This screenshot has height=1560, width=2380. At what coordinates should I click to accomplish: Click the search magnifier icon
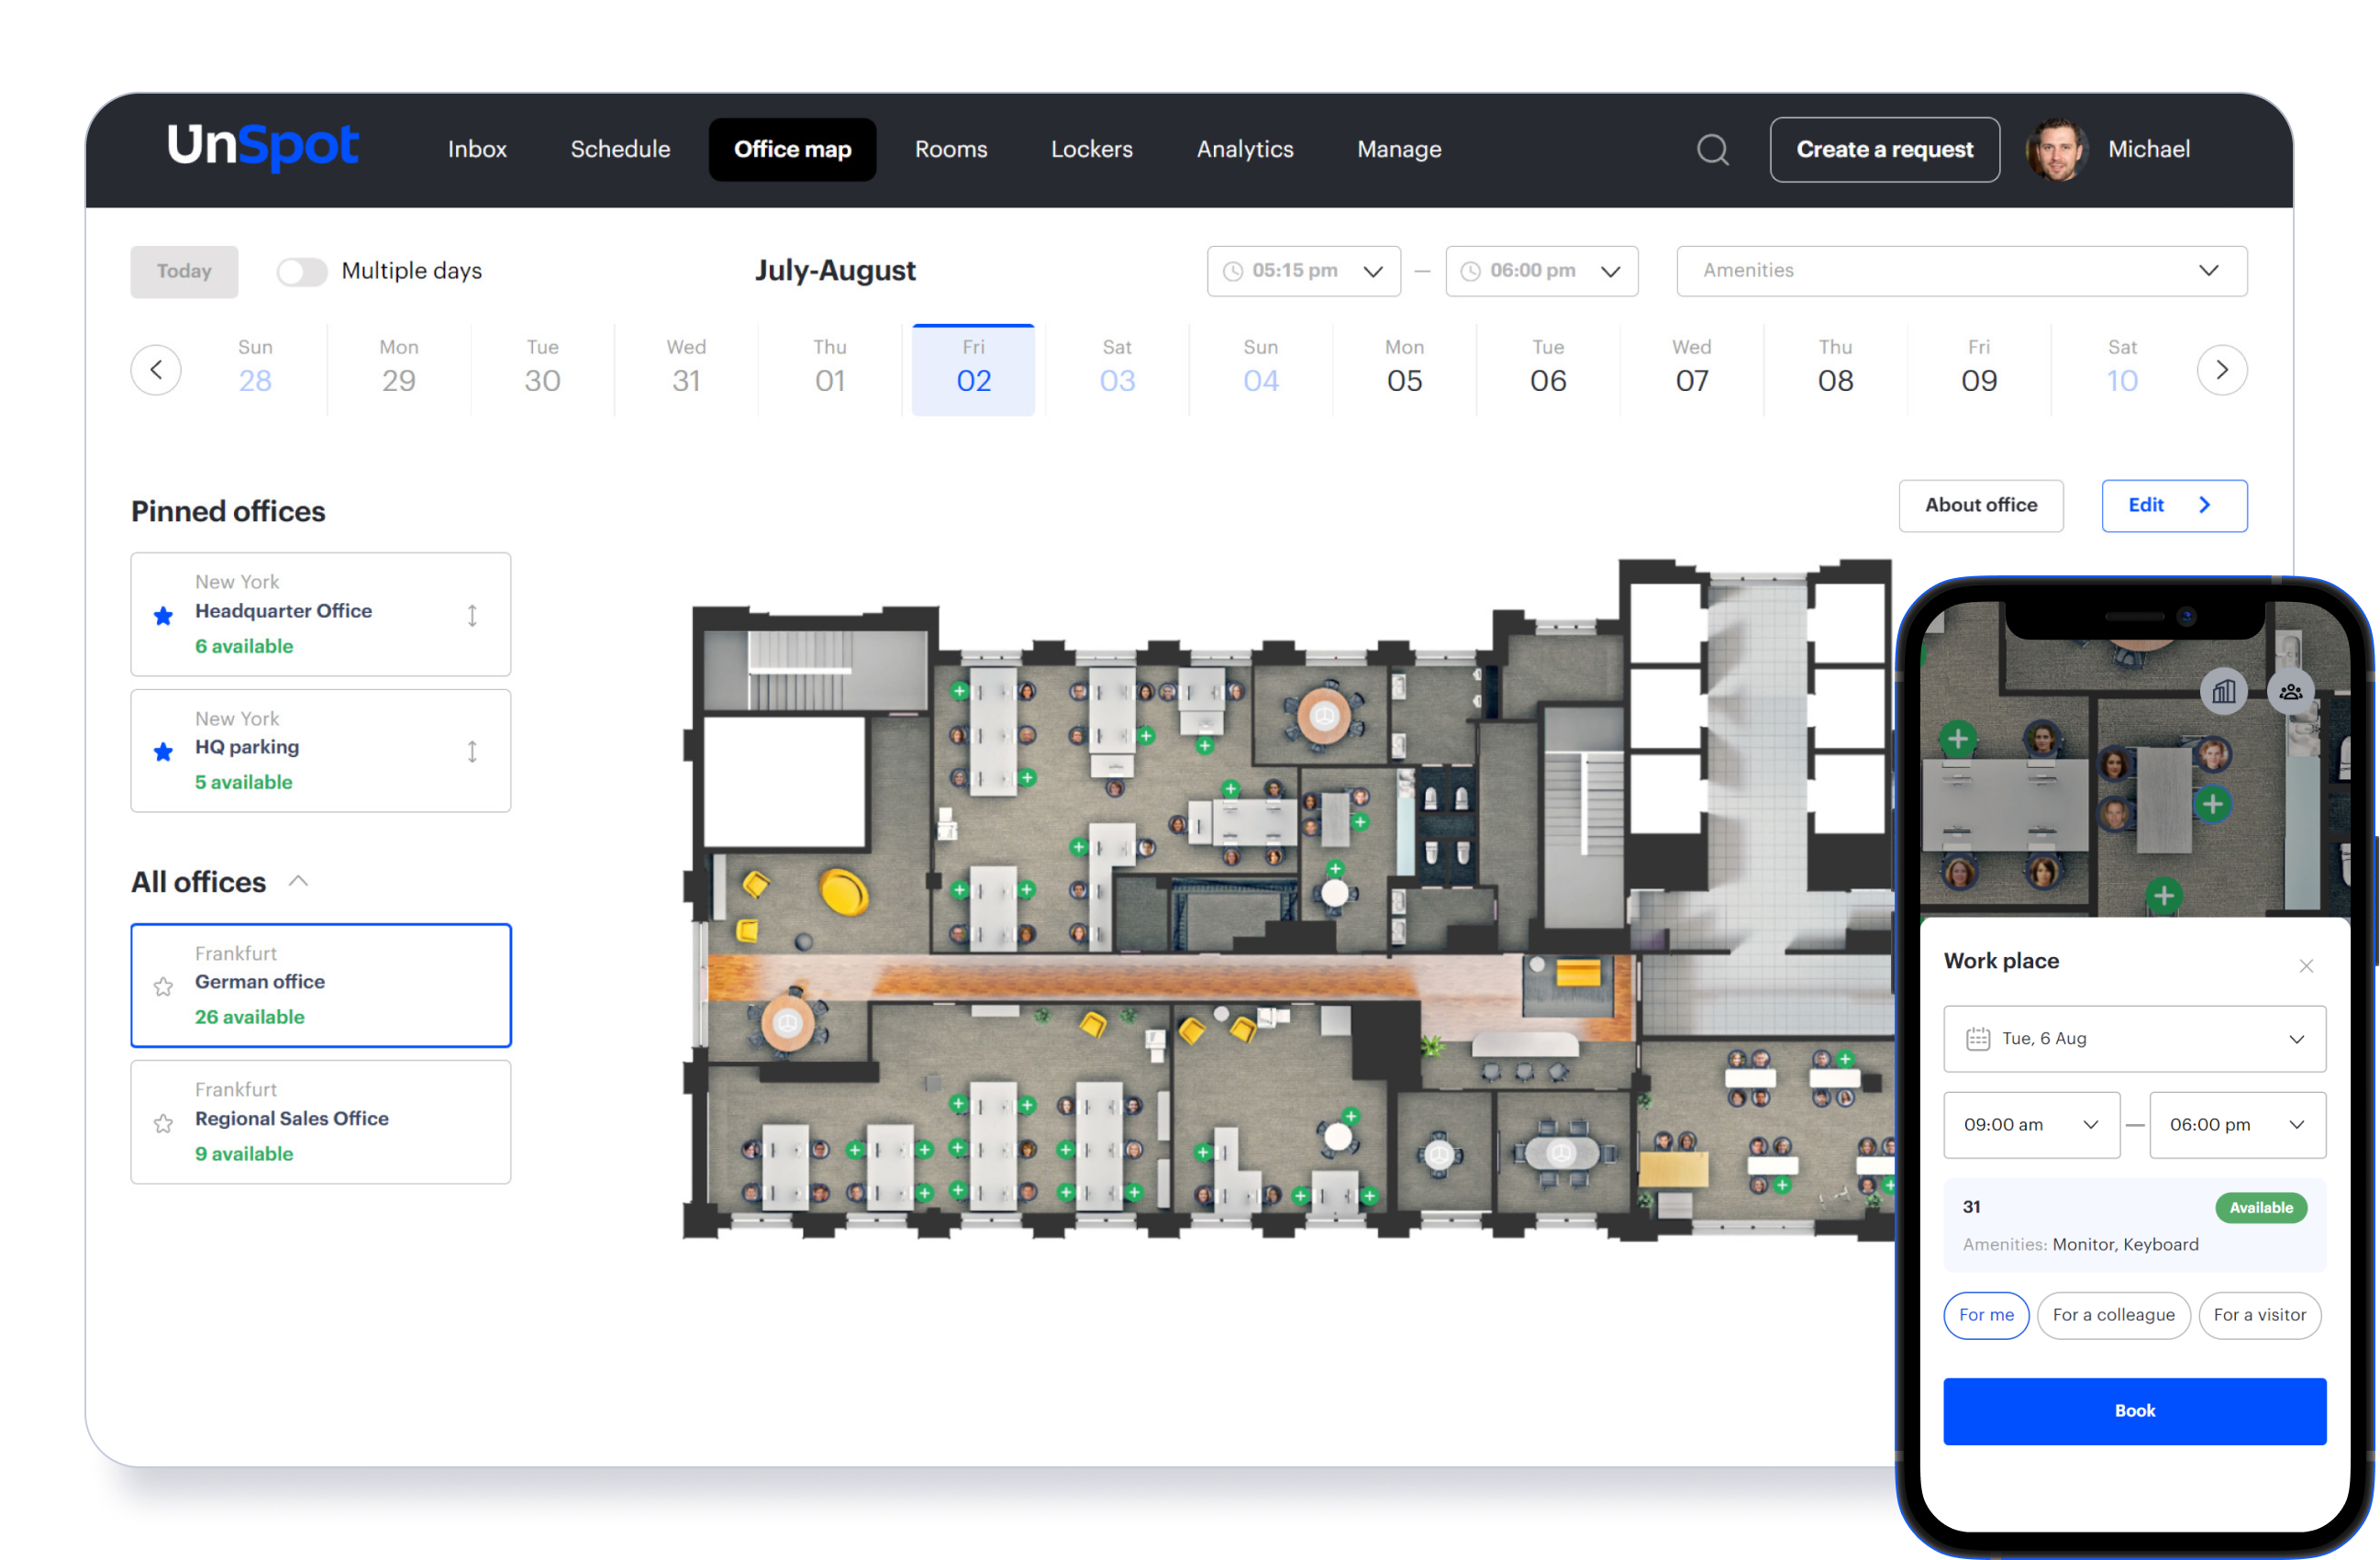[x=1712, y=150]
